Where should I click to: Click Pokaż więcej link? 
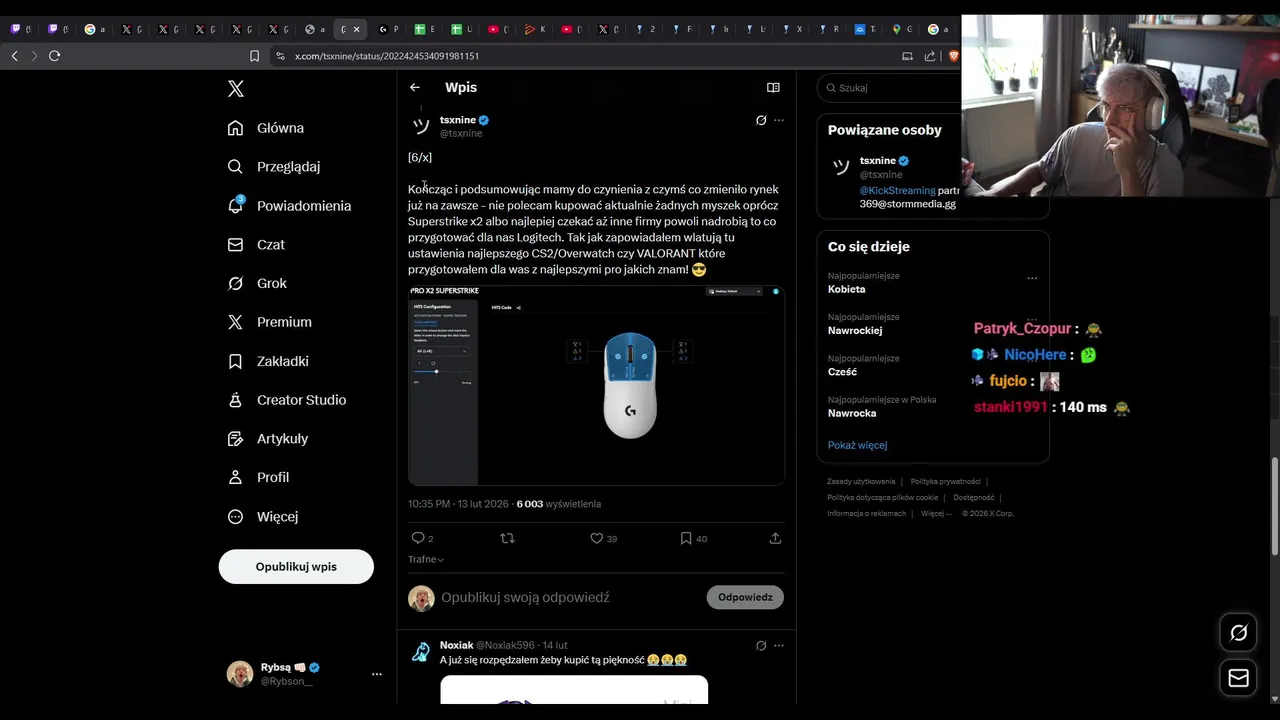point(857,445)
